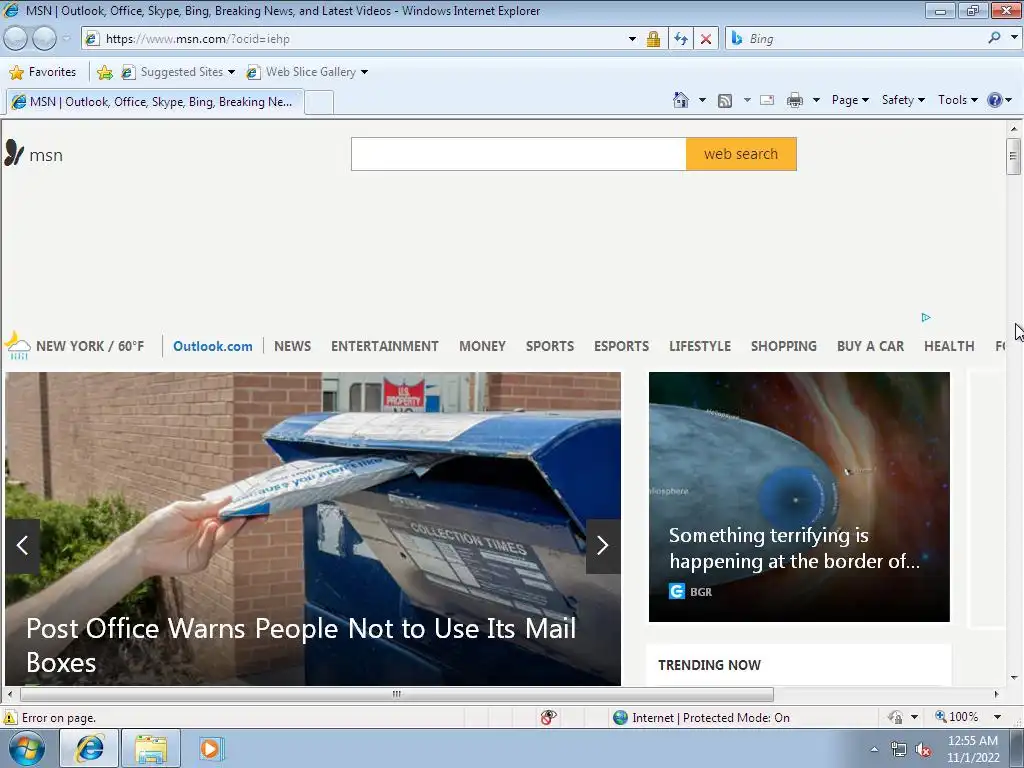Click the New York weather icon
This screenshot has height=768, width=1024.
point(18,345)
